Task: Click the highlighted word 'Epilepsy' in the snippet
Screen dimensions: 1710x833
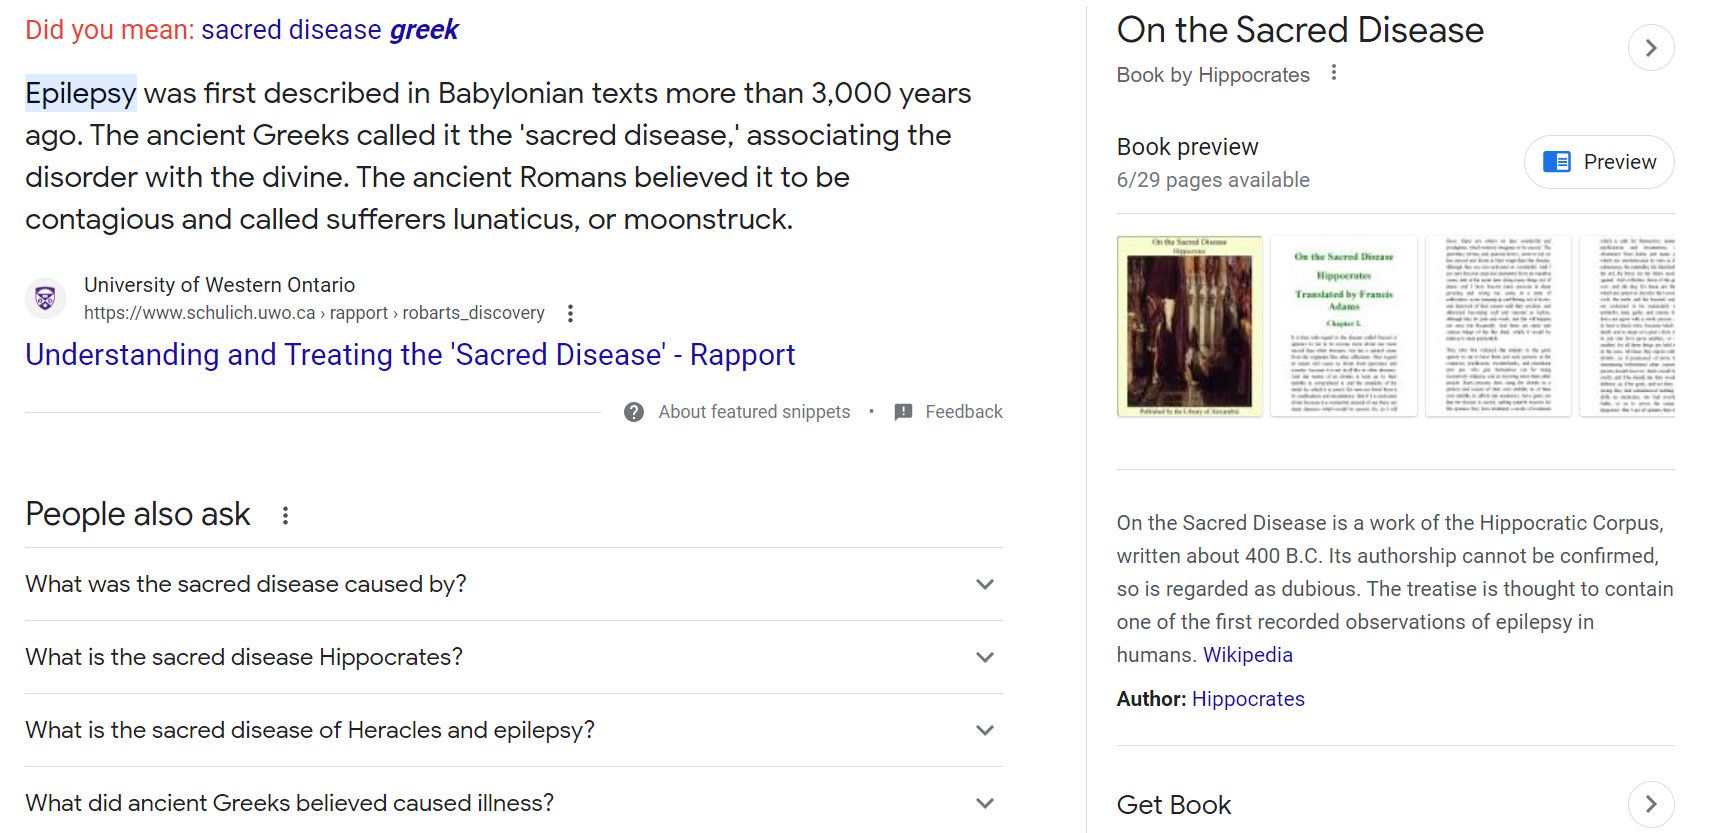Action: pos(80,93)
